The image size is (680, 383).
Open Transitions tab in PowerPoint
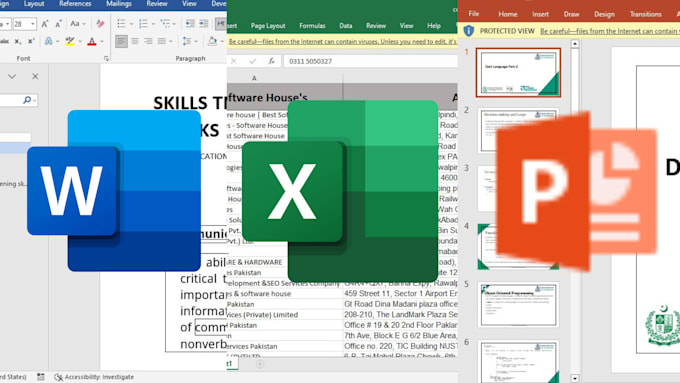click(646, 14)
